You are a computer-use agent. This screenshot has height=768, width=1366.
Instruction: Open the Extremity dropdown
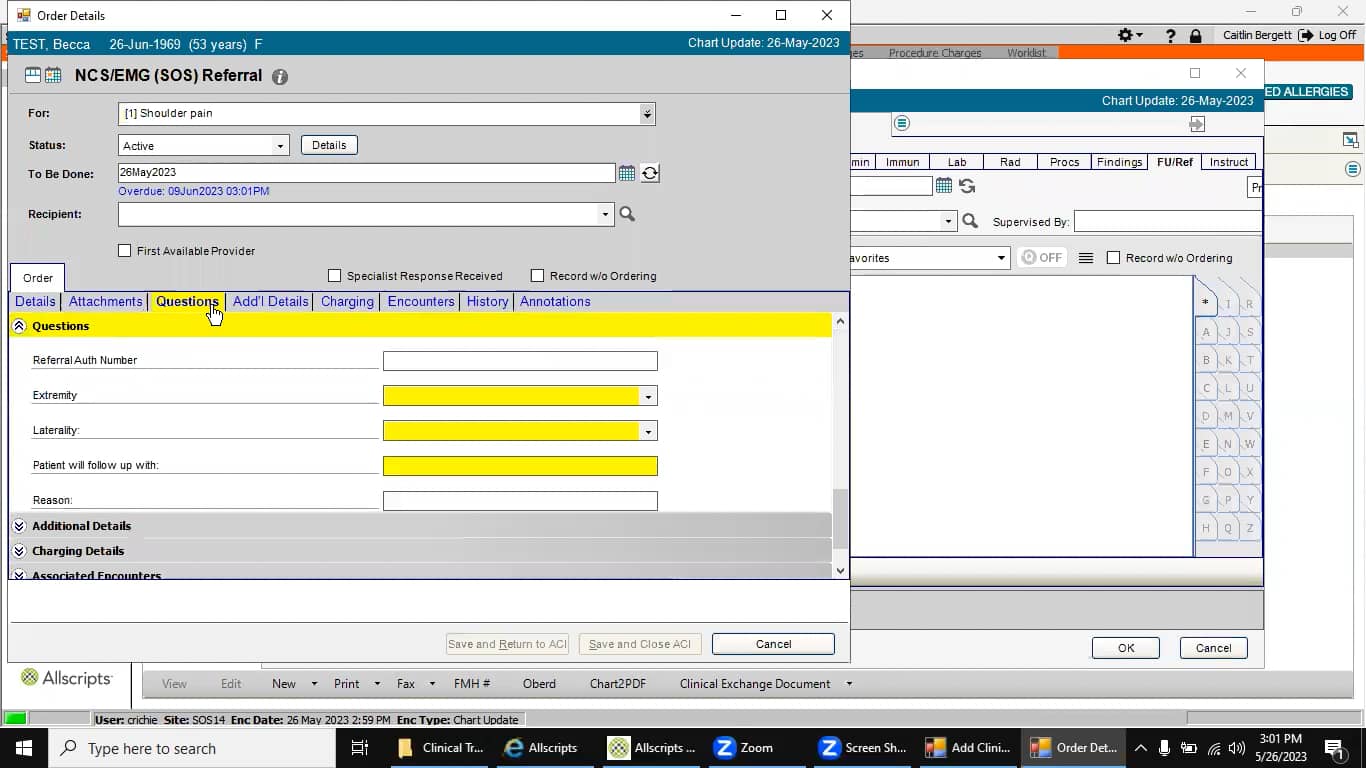click(x=648, y=396)
